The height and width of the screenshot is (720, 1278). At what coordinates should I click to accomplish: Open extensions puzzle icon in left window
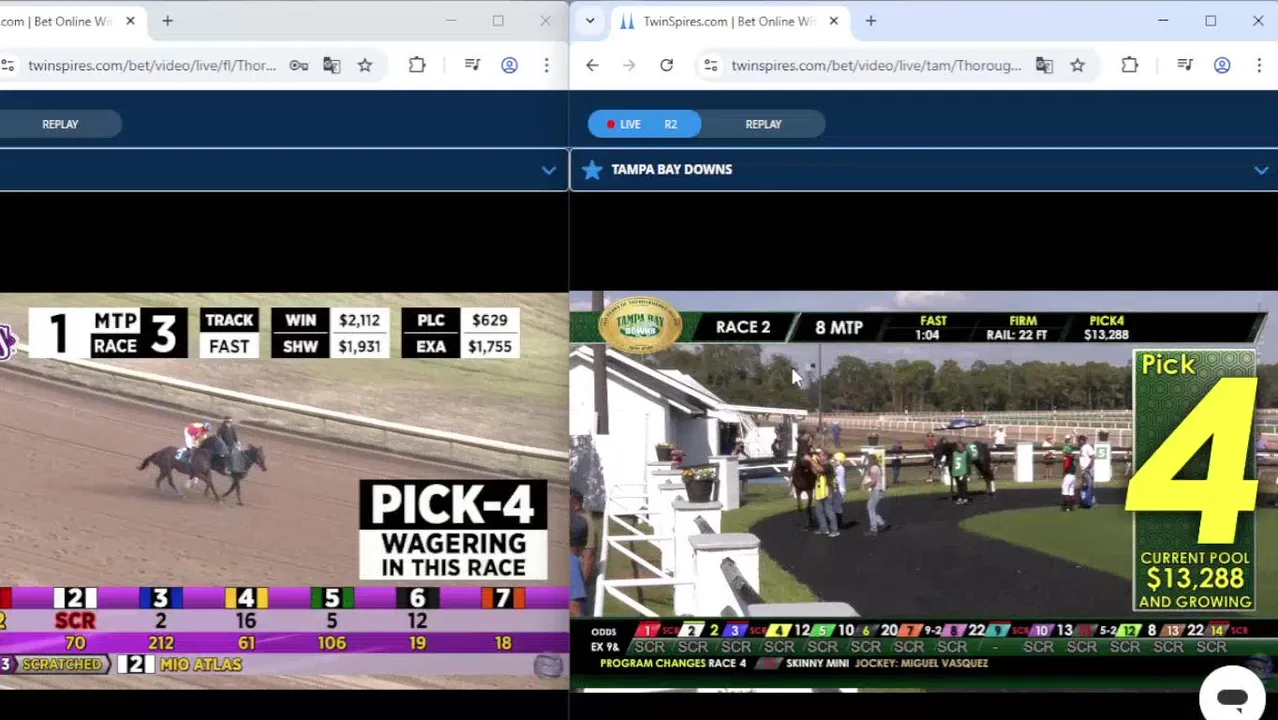(x=417, y=65)
